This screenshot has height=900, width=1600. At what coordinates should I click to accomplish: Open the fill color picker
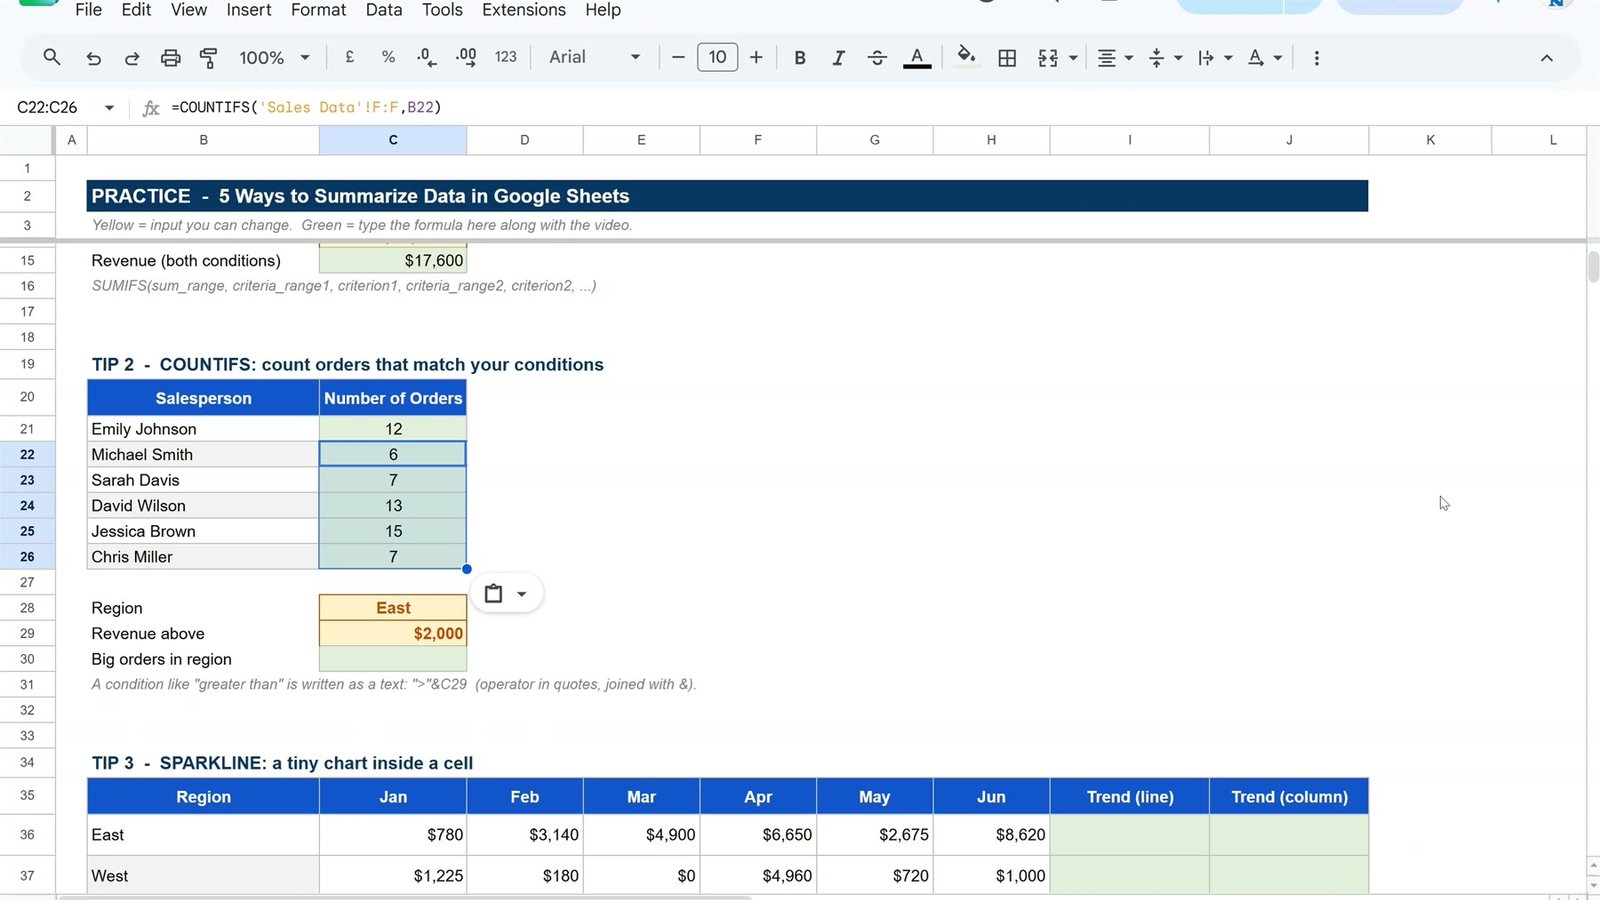(966, 56)
